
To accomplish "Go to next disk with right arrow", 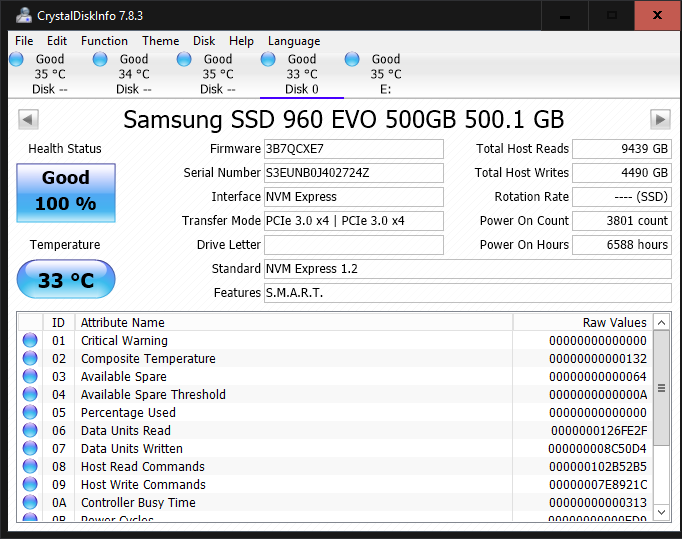I will point(660,119).
